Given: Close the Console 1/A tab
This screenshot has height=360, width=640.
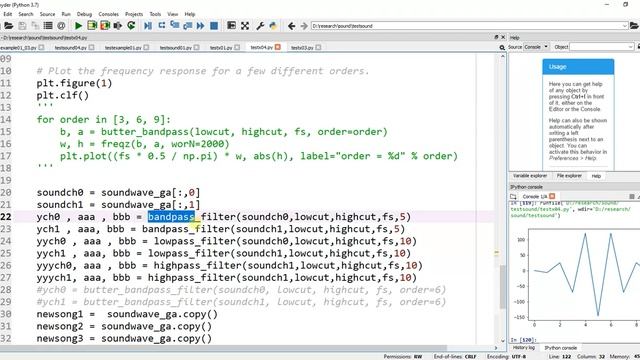Looking at the screenshot, I should [x=552, y=196].
